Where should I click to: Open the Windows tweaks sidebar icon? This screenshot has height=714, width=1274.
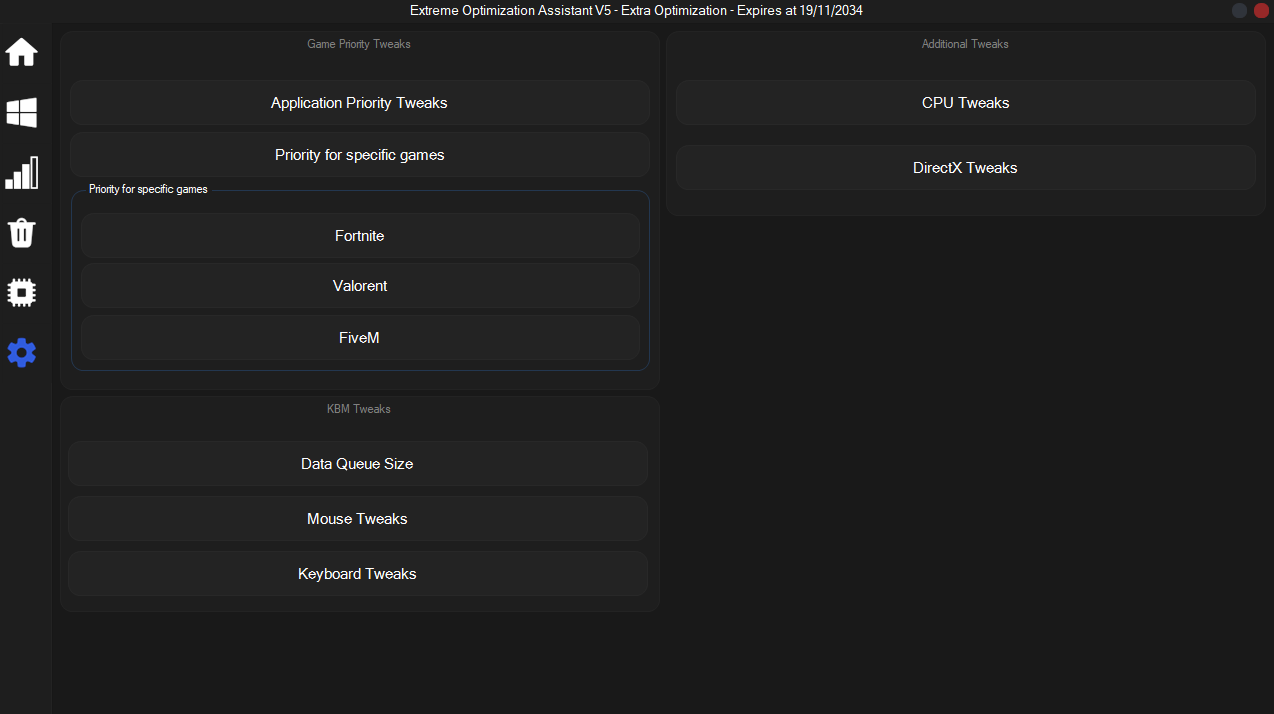22,113
